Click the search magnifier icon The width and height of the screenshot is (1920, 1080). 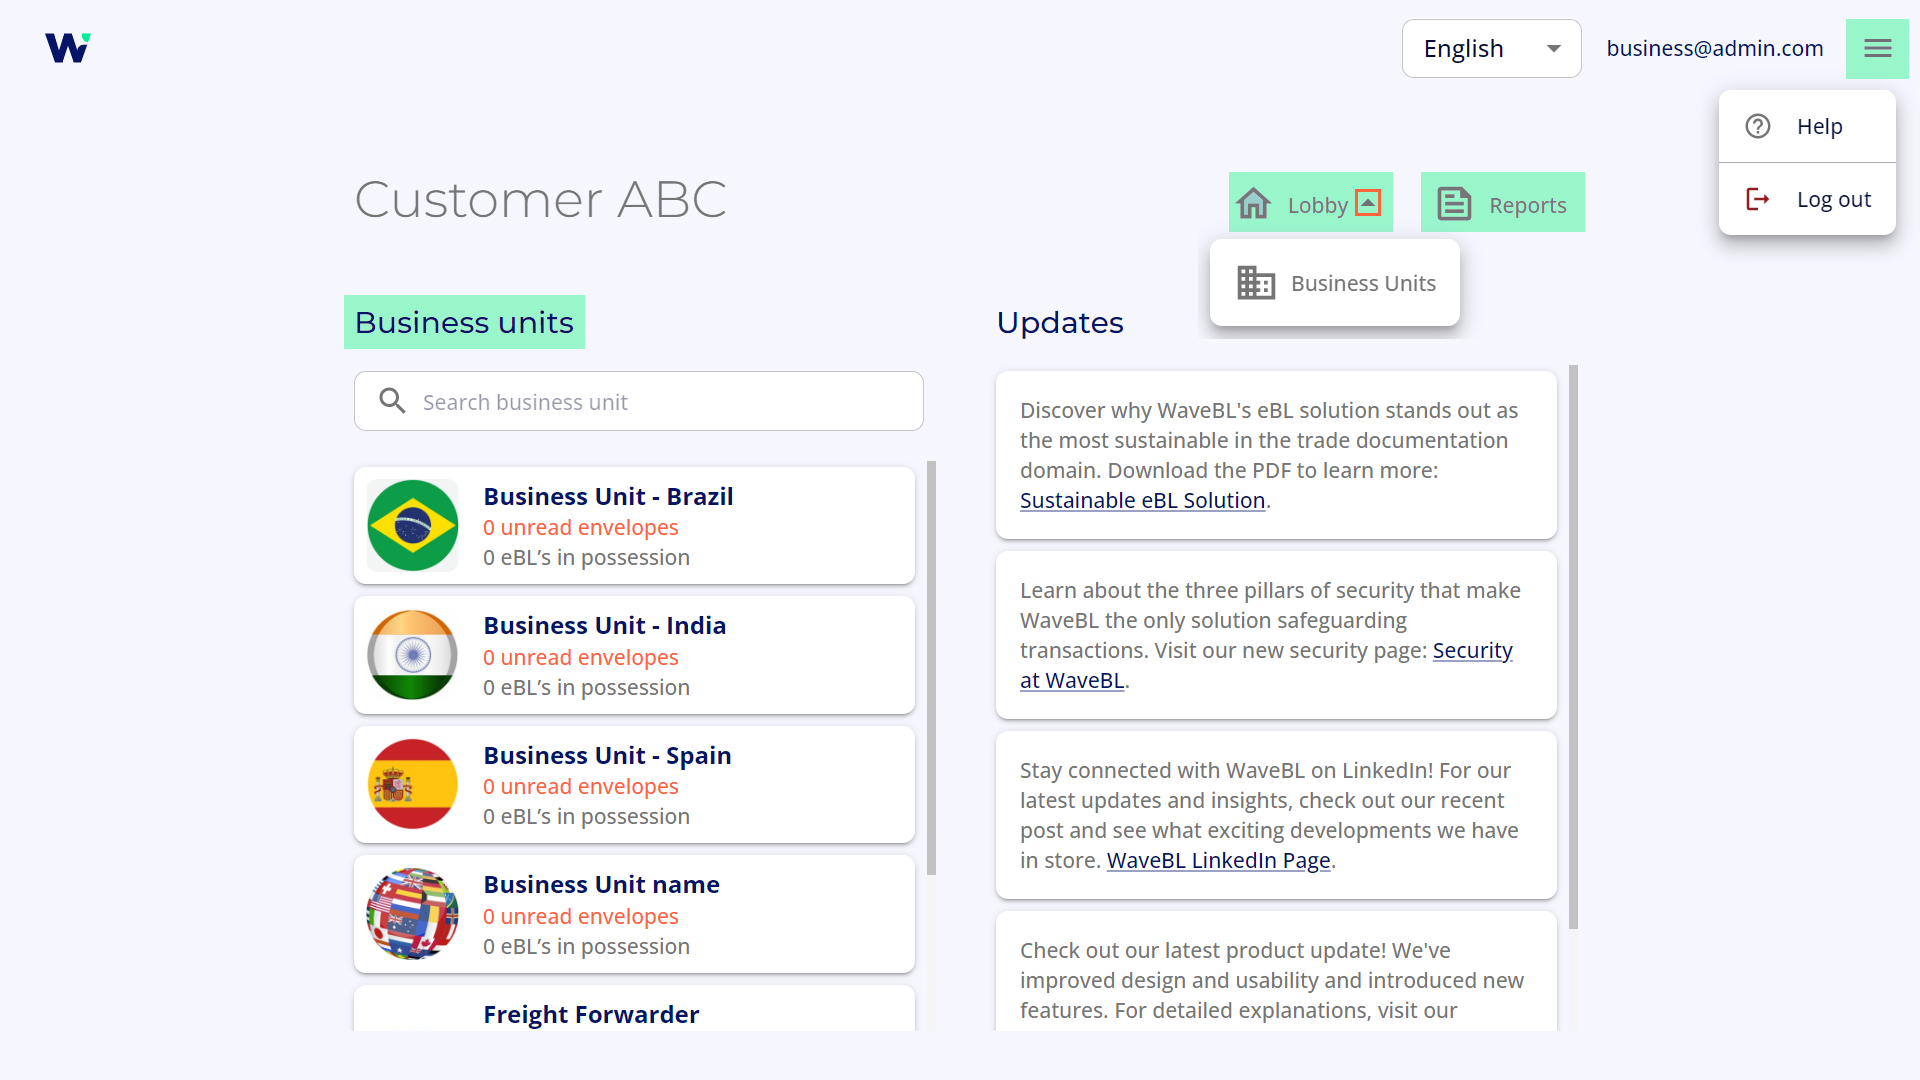pyautogui.click(x=392, y=401)
